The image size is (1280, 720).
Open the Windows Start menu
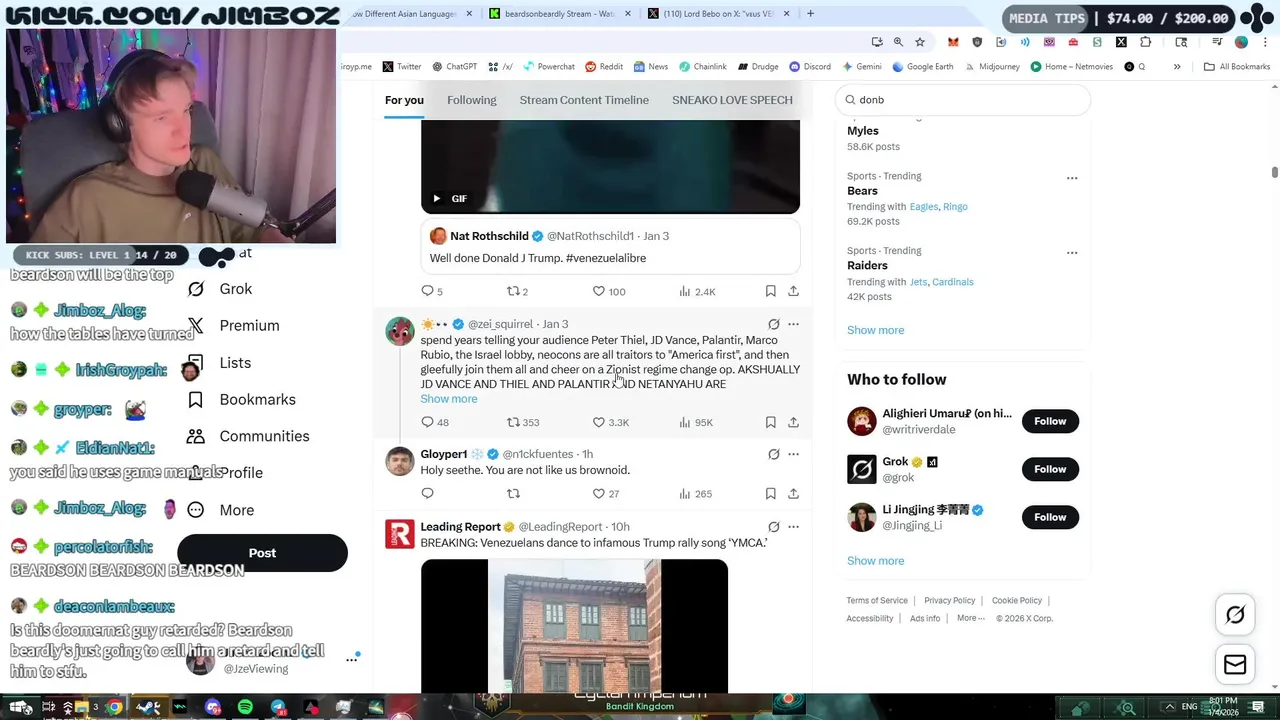[x=20, y=707]
